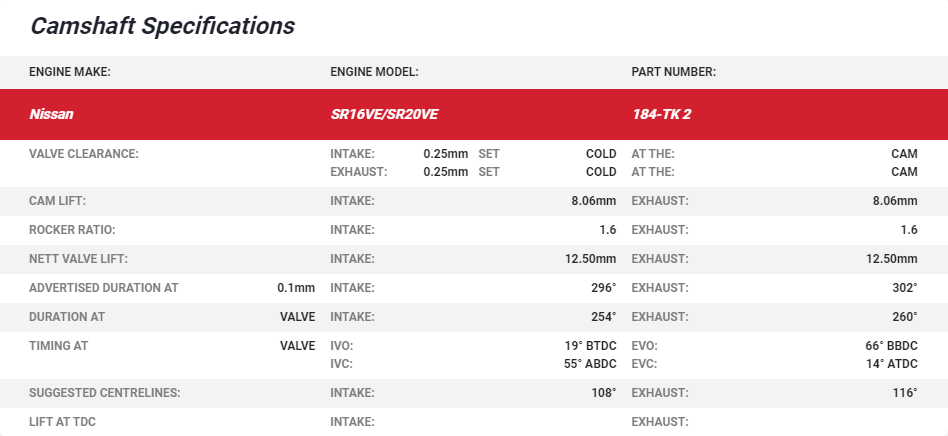Viewport: 948px width, 436px height.
Task: Click the Camshaft Specifications heading
Action: (162, 26)
